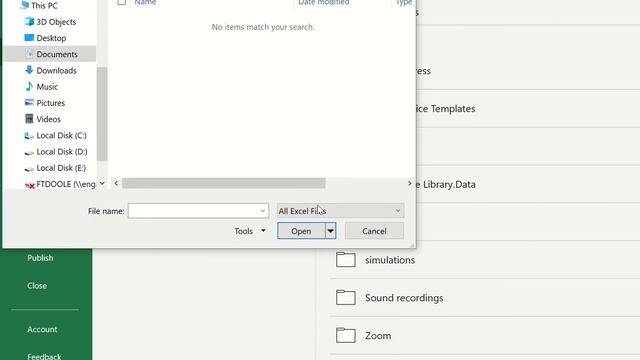Screen dimensions: 640x360
Task: Click the Videos filmstrip icon
Action: [29, 119]
